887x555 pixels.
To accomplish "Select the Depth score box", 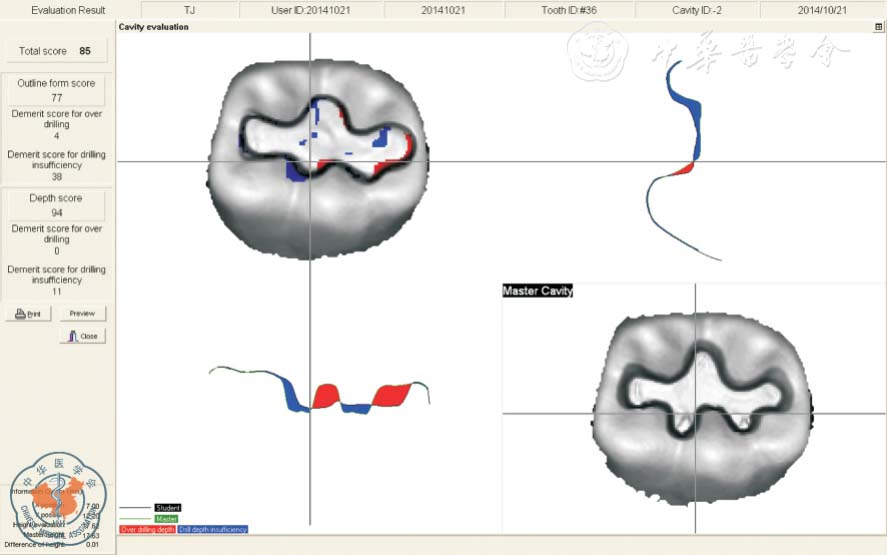I will (56, 204).
